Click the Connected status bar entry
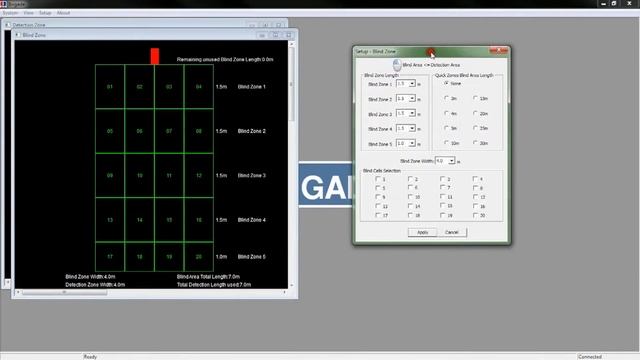 590,356
